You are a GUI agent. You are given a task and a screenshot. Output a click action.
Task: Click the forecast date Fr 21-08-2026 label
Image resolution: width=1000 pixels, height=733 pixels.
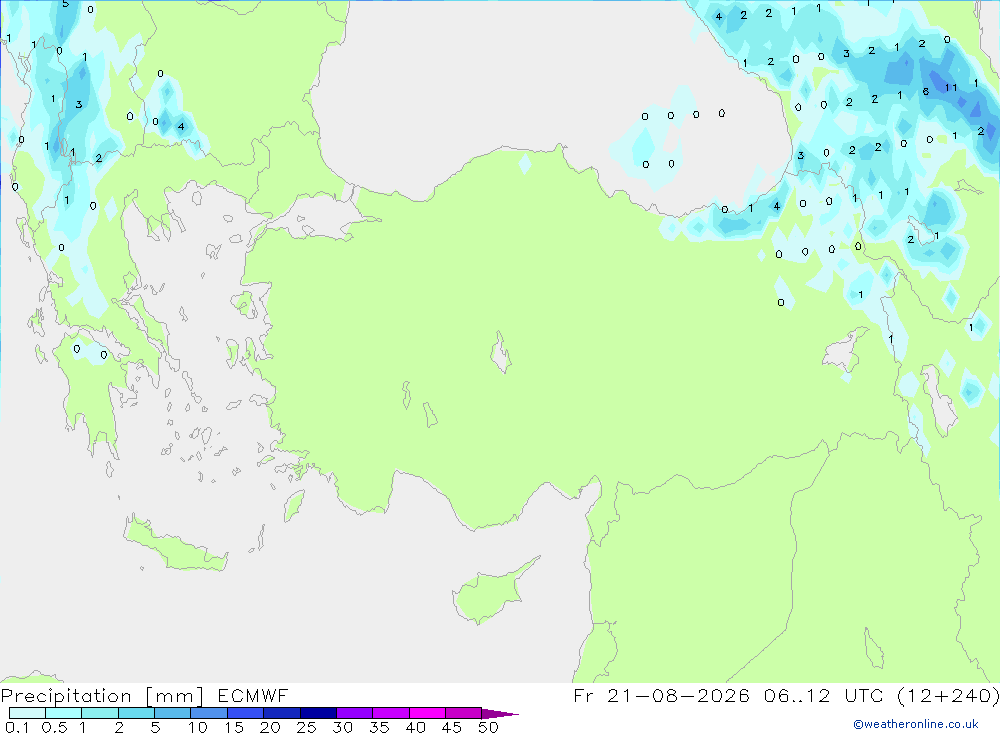click(x=661, y=695)
